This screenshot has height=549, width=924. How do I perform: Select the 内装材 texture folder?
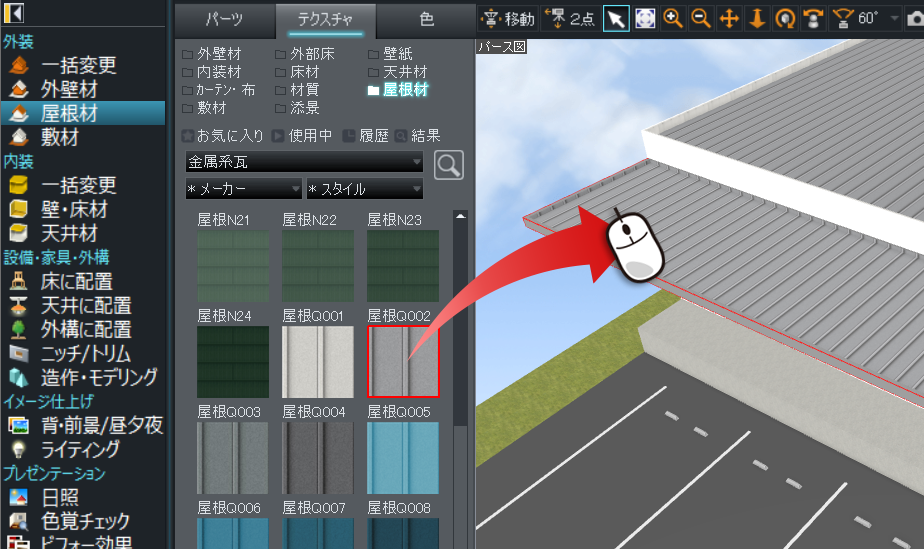212,72
